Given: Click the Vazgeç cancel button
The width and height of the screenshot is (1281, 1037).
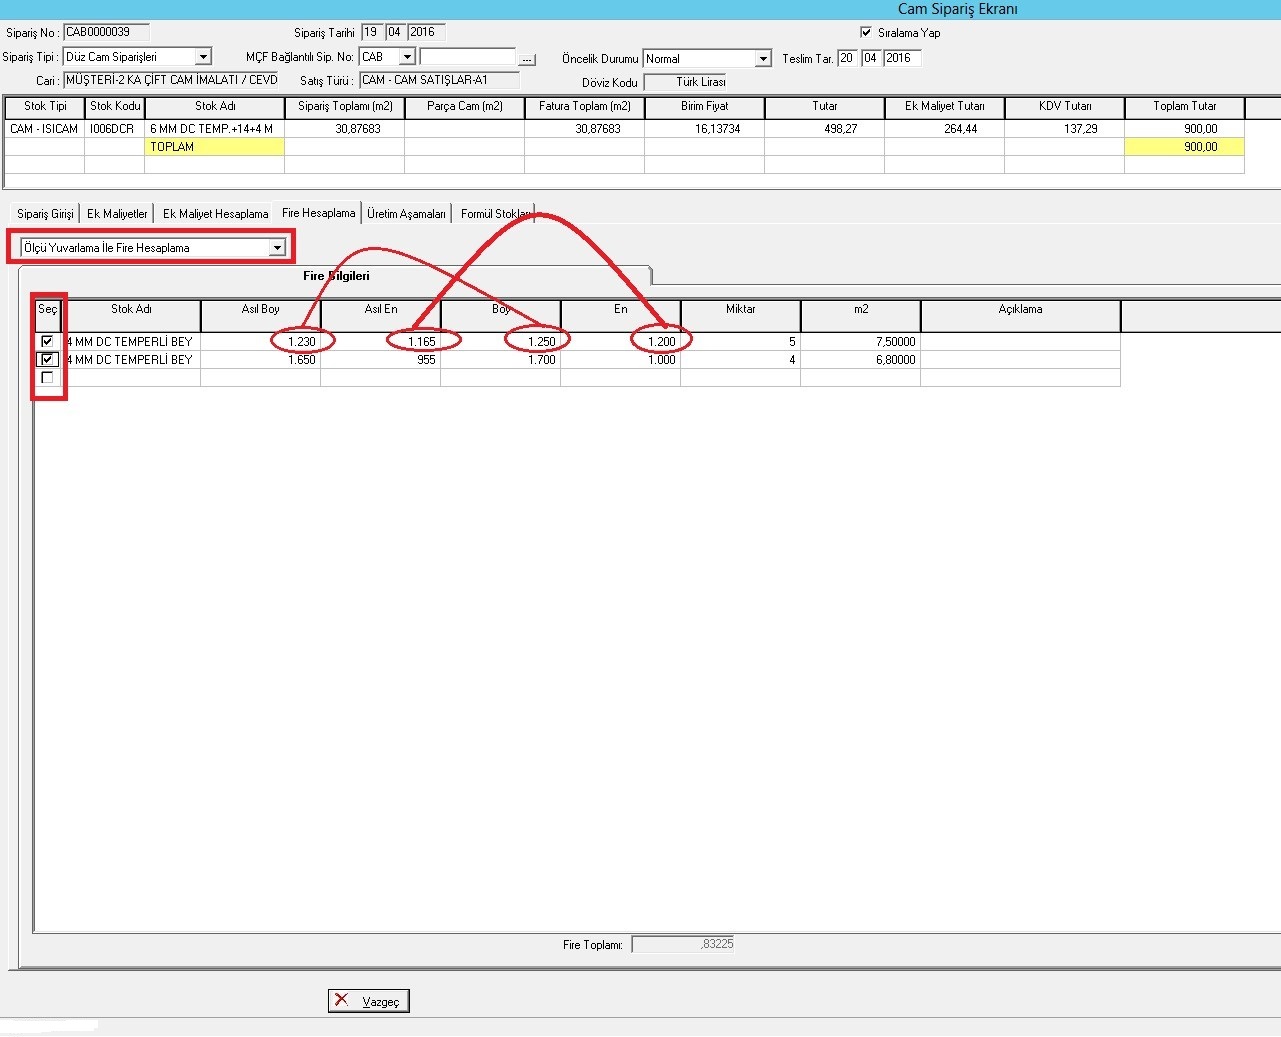Looking at the screenshot, I should click(369, 1001).
